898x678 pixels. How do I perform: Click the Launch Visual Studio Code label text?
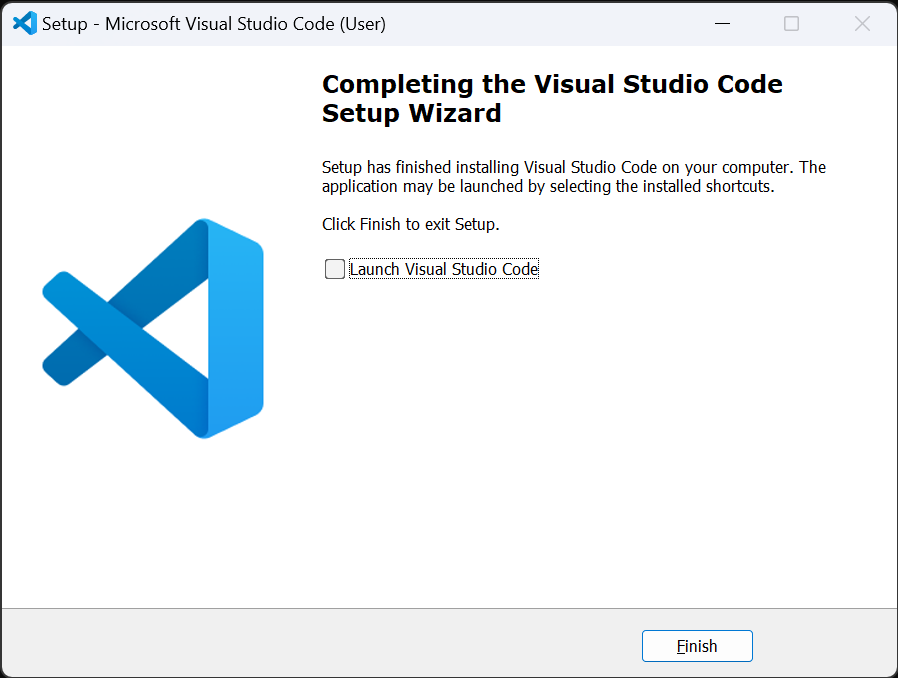(444, 269)
